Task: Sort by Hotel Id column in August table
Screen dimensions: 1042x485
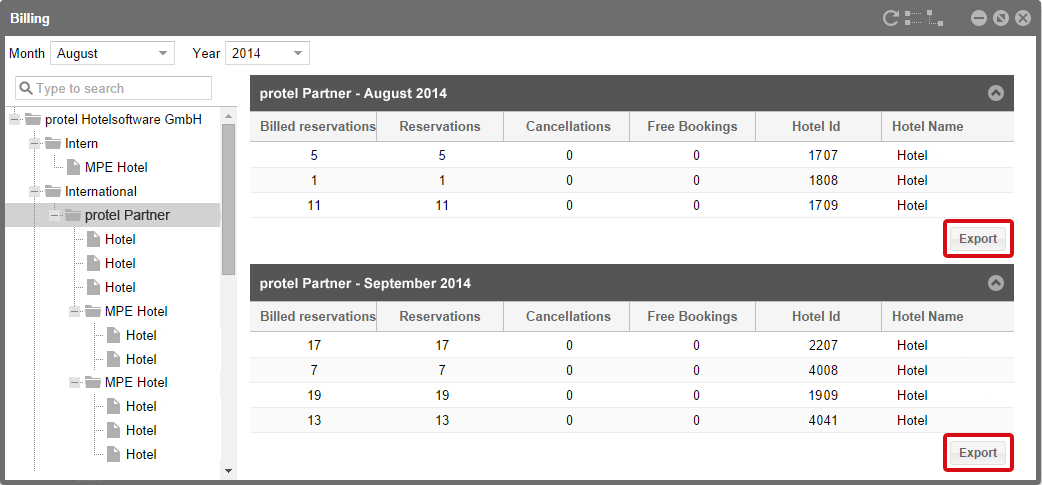Action: point(818,126)
